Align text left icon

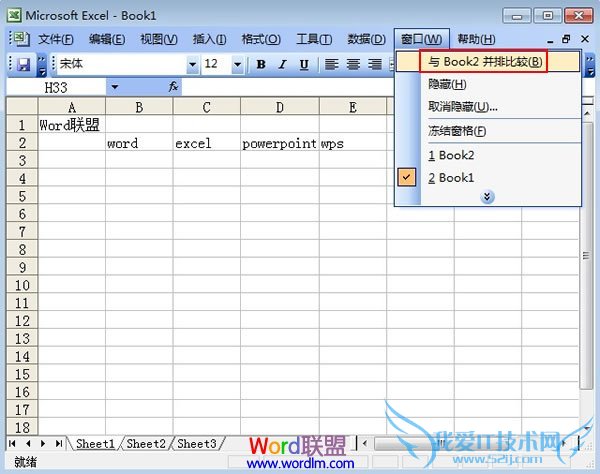pyautogui.click(x=331, y=64)
